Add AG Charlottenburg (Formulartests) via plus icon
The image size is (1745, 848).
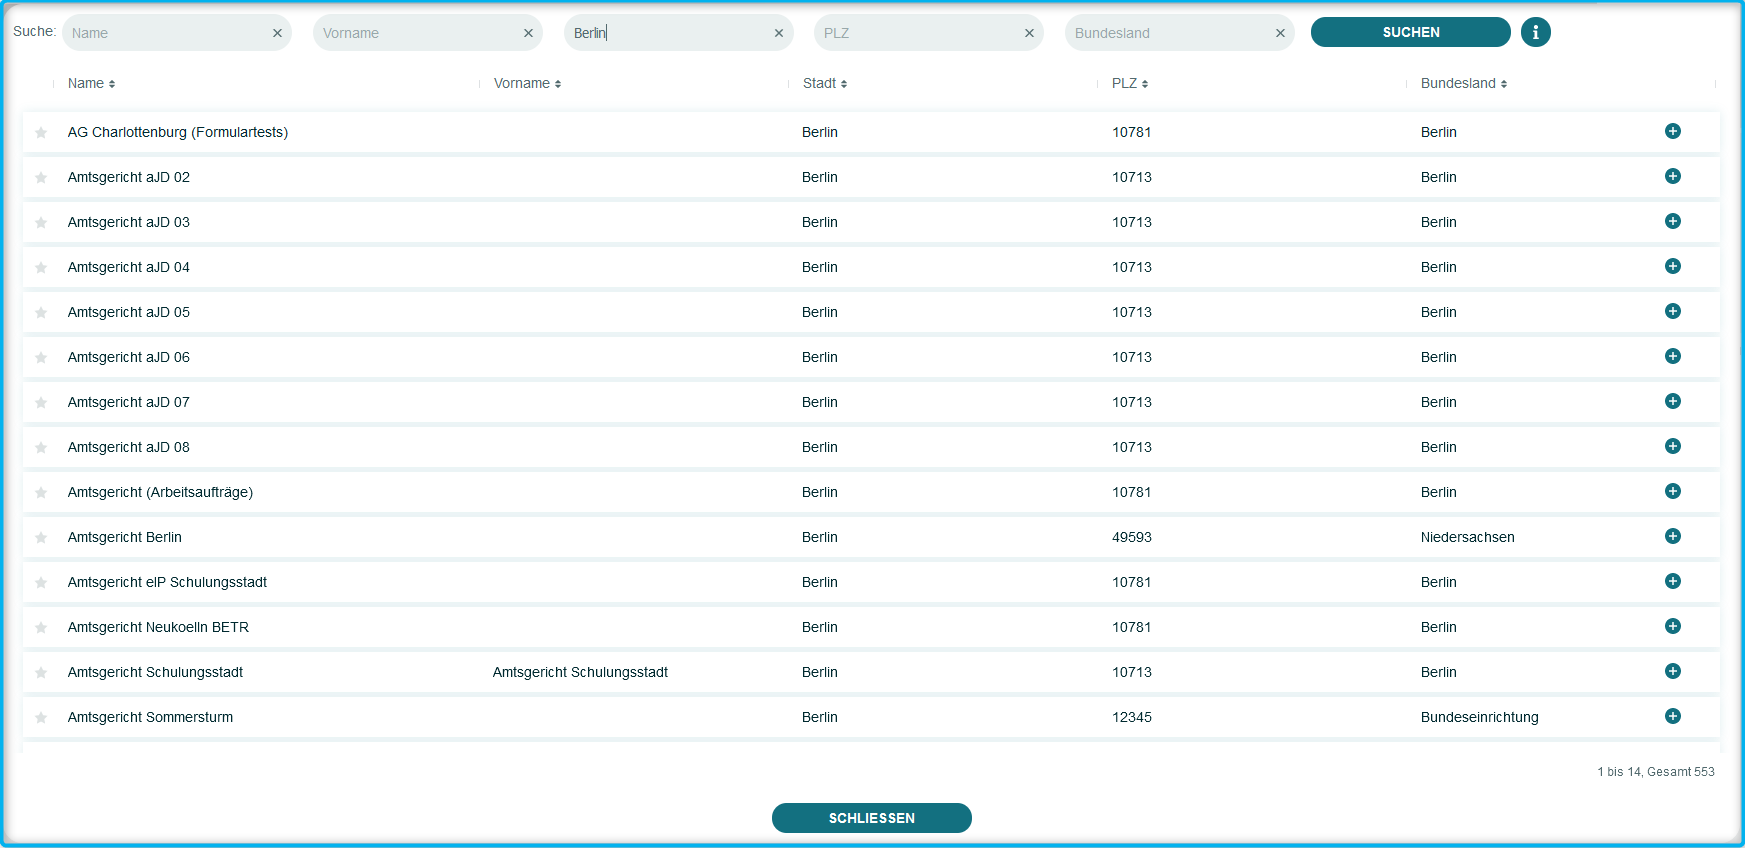[1672, 131]
